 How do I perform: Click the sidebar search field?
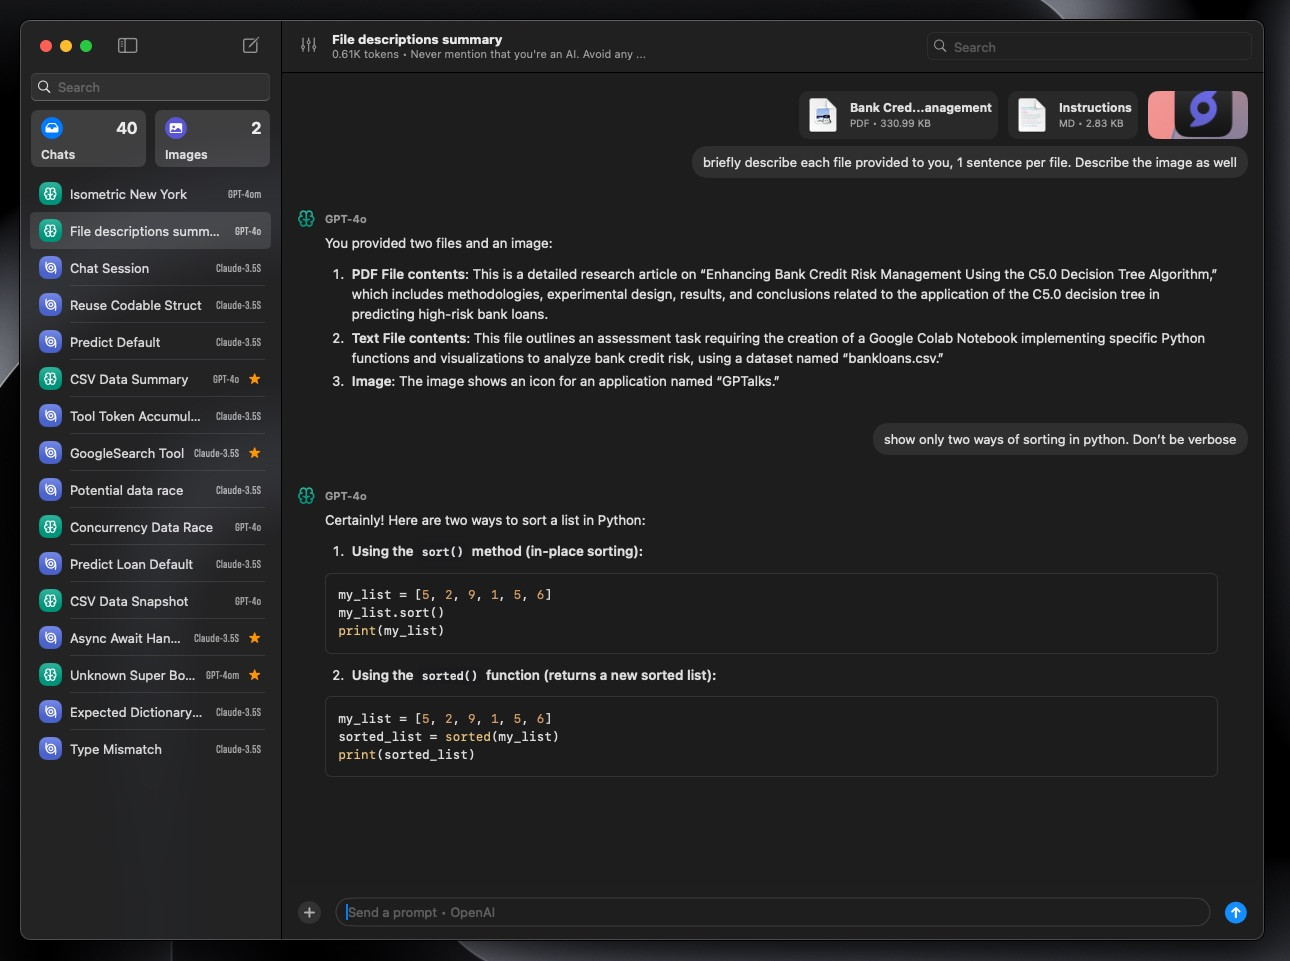coord(150,87)
